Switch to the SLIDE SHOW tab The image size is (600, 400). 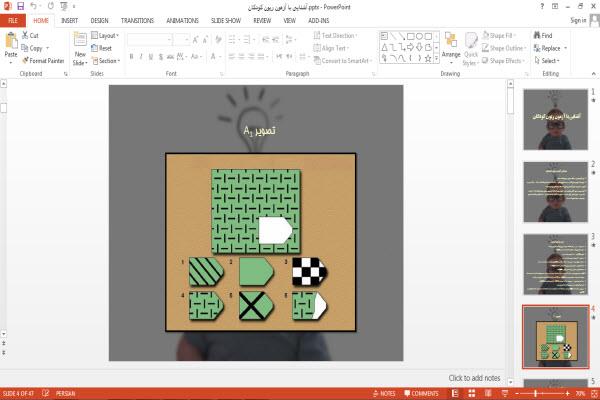point(226,21)
